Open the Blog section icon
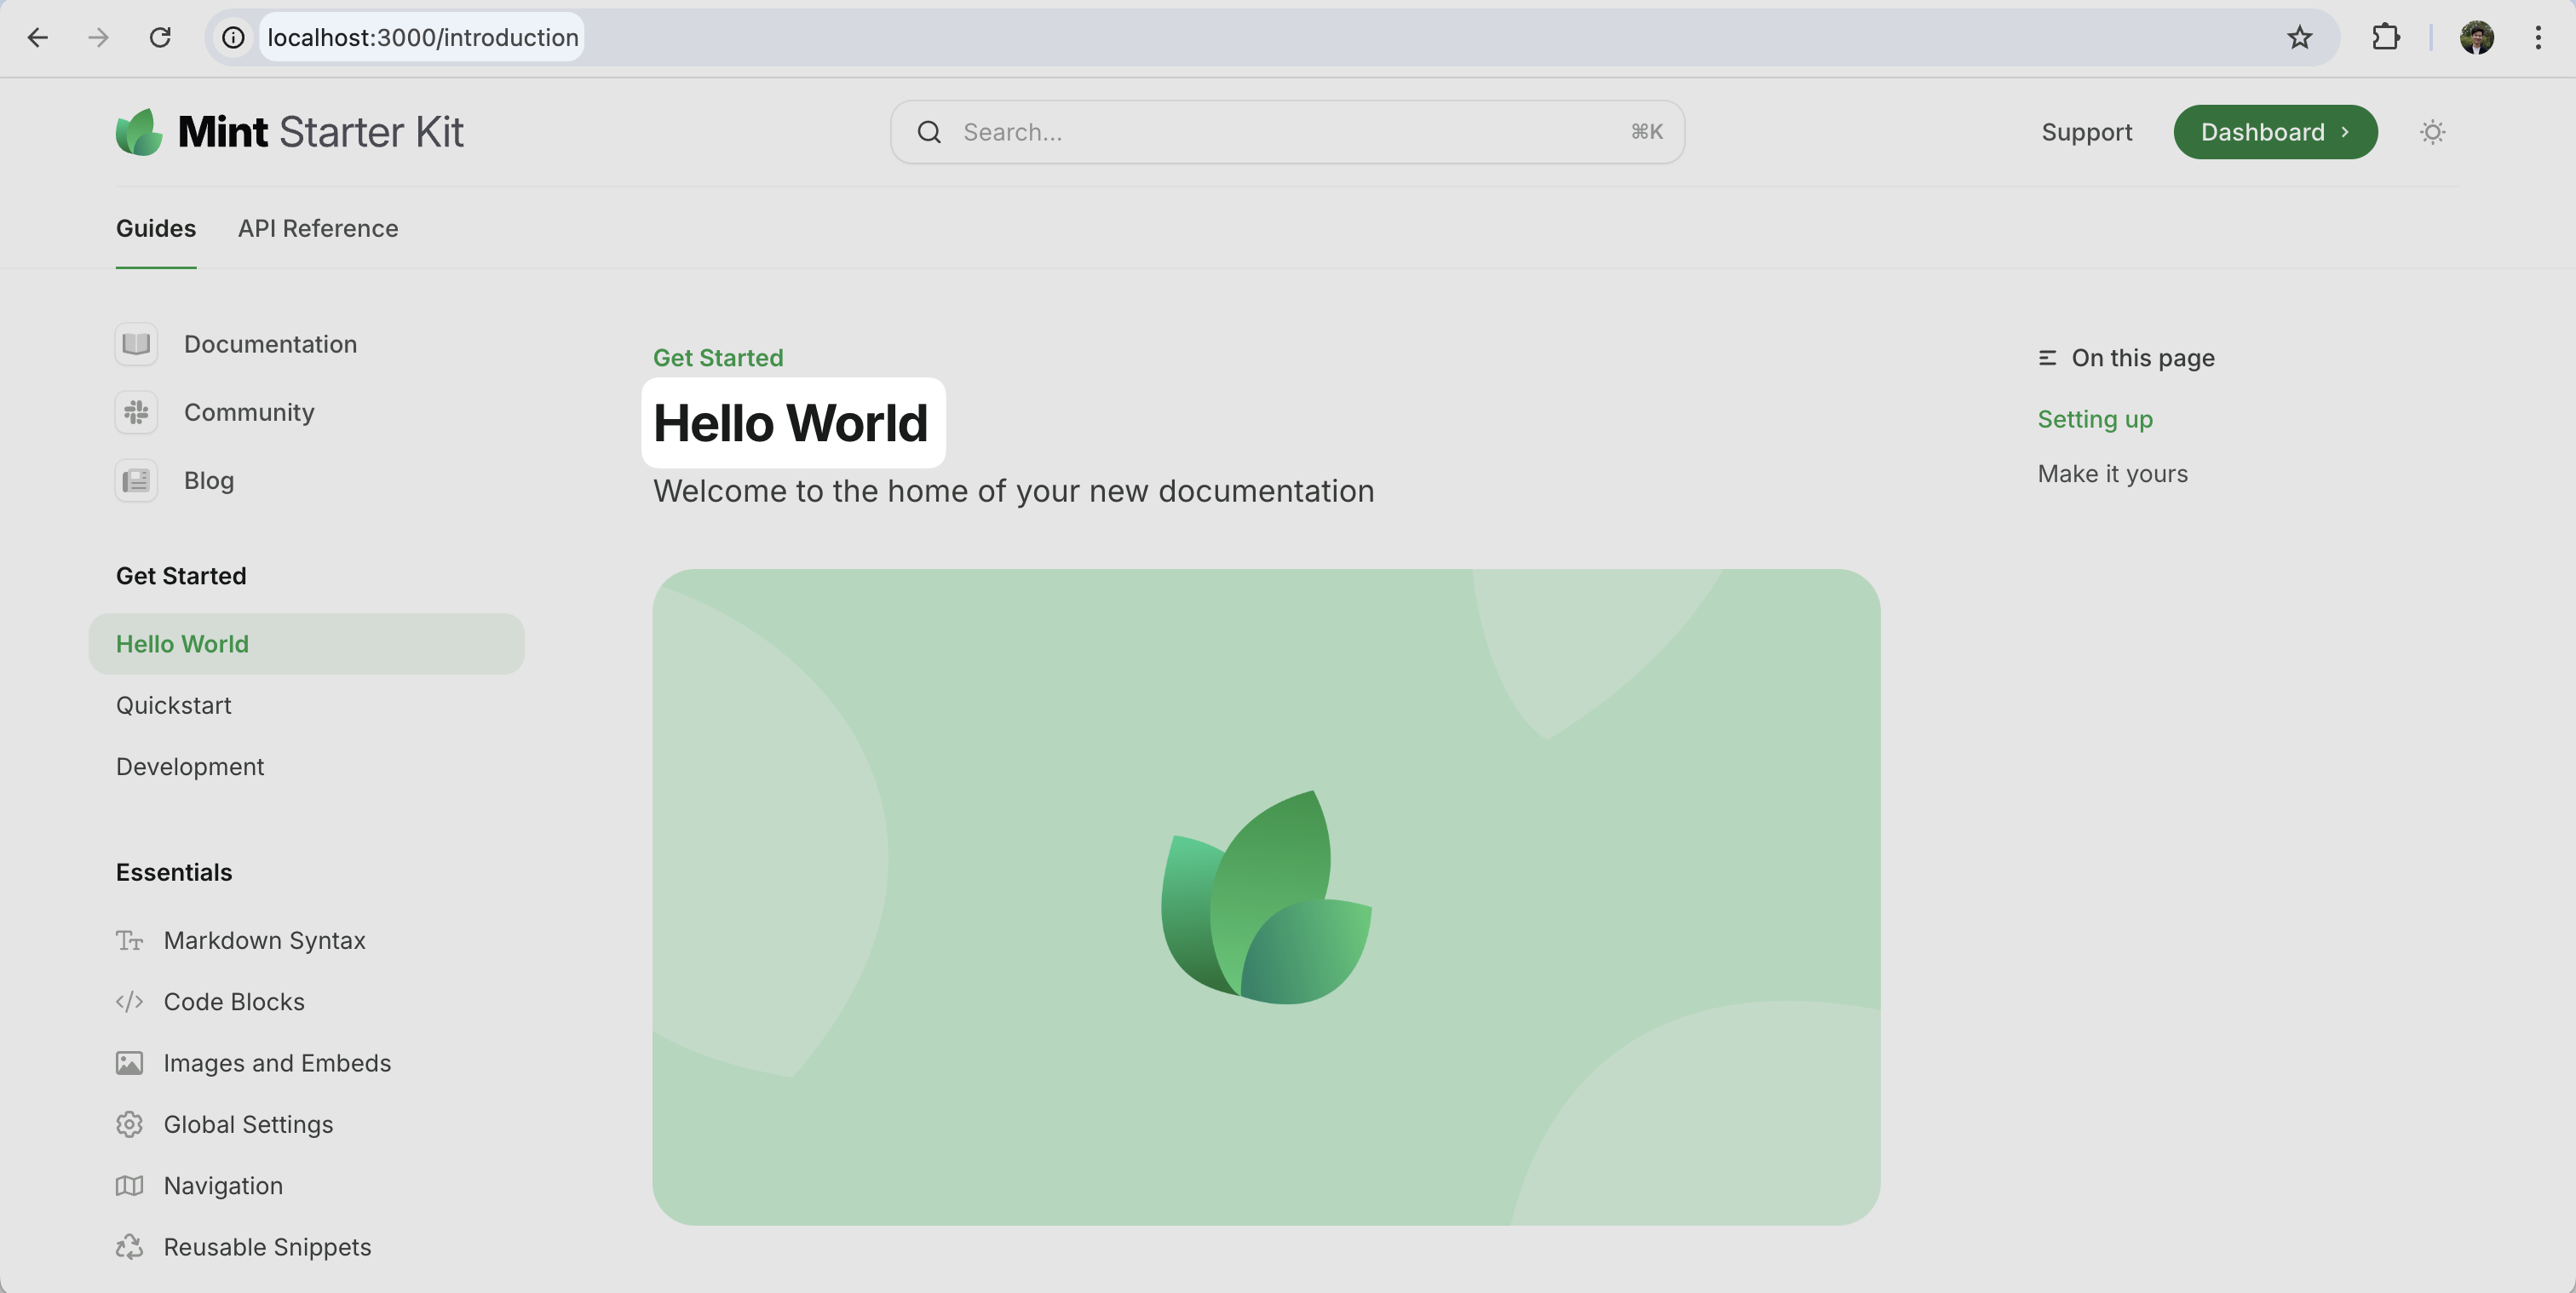This screenshot has height=1293, width=2576. click(136, 480)
